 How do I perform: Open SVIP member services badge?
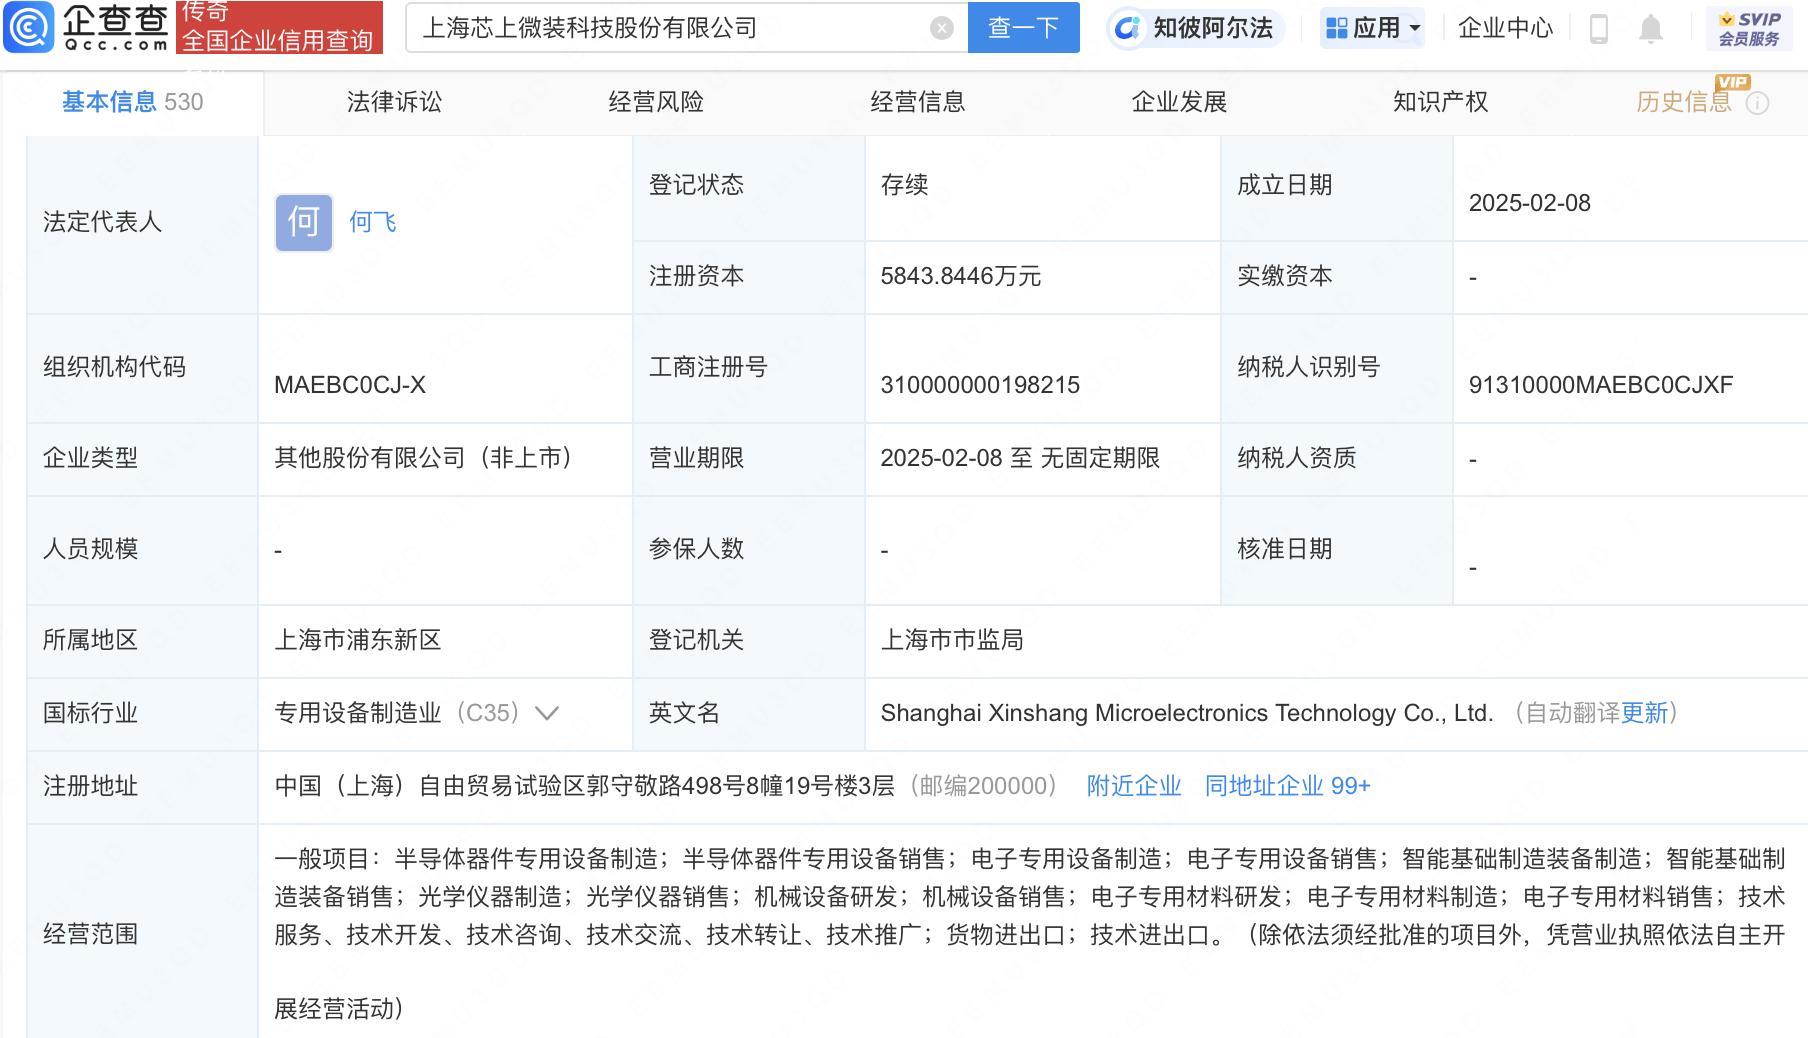[1749, 28]
